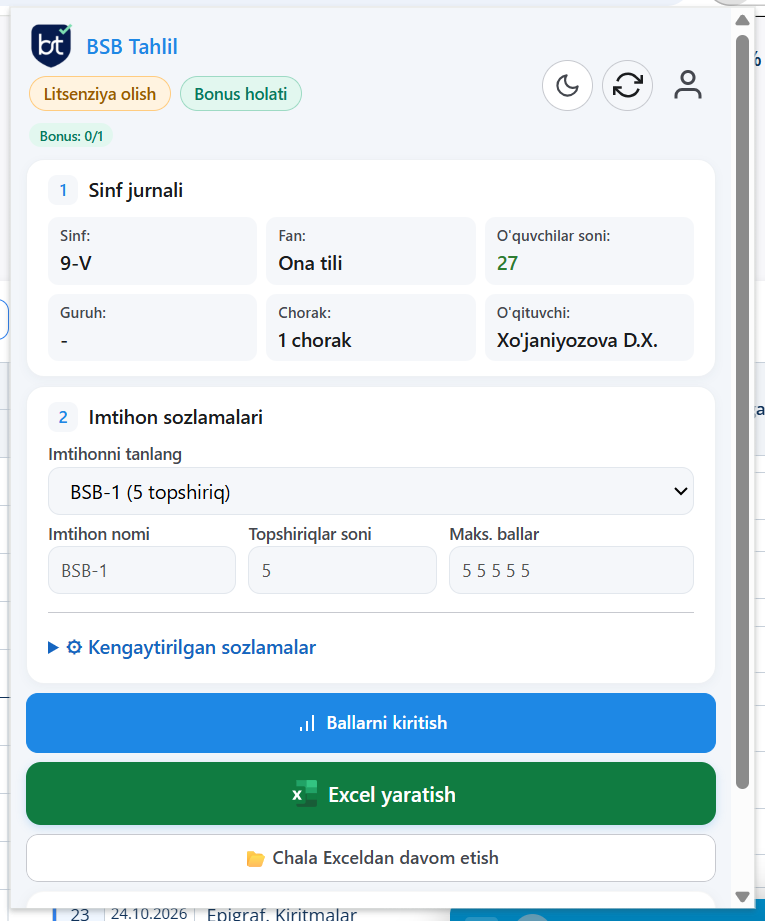Click the Sinf value 9-V
Image resolution: width=765 pixels, height=921 pixels.
(x=76, y=263)
